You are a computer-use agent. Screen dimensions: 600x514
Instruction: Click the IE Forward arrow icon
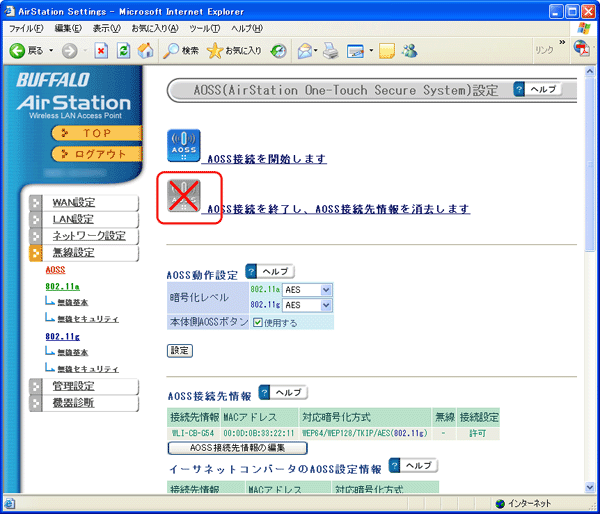click(x=70, y=51)
